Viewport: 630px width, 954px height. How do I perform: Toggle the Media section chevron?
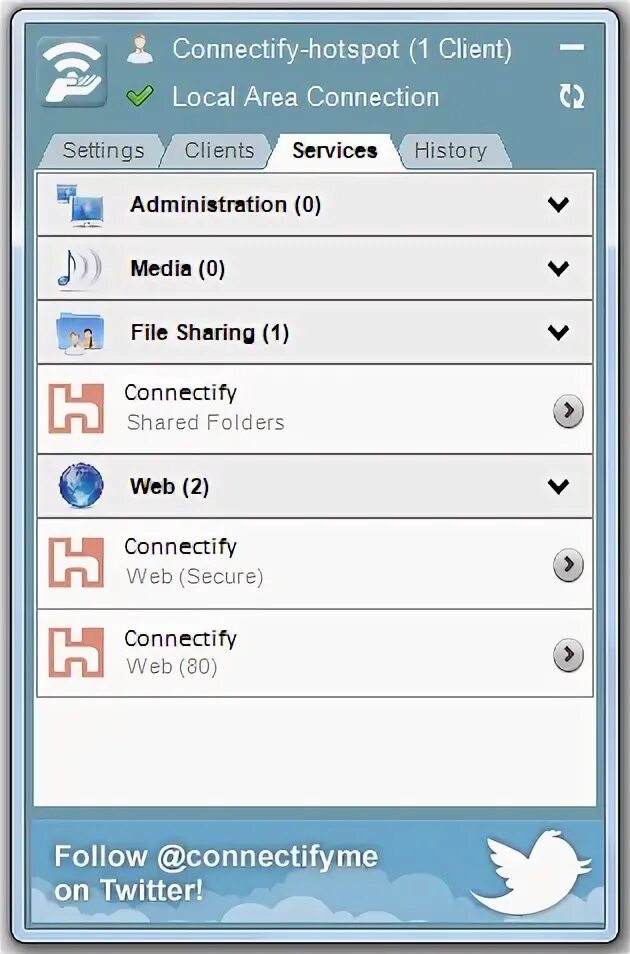(x=558, y=268)
